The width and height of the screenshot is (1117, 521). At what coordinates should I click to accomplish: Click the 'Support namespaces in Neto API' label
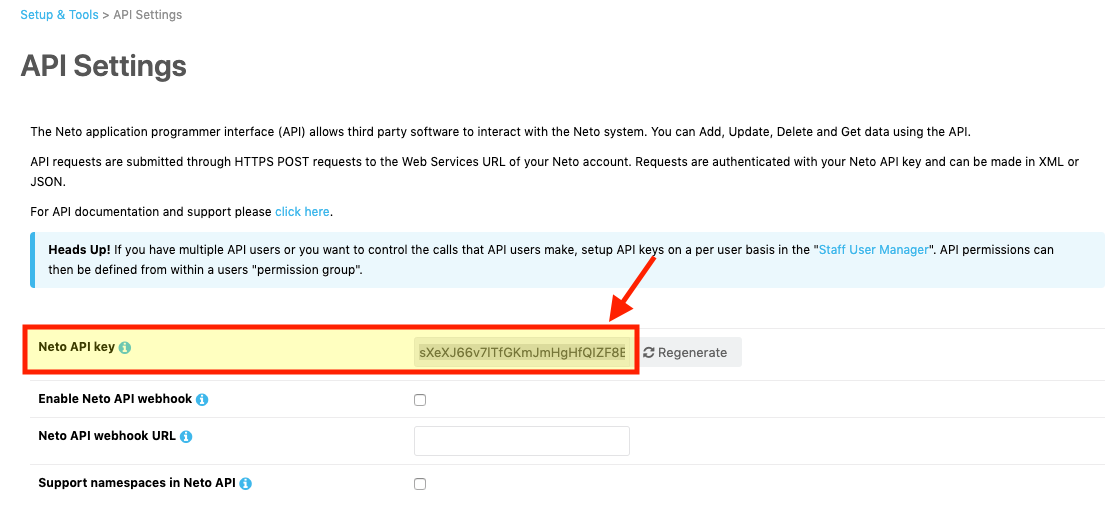coord(137,483)
